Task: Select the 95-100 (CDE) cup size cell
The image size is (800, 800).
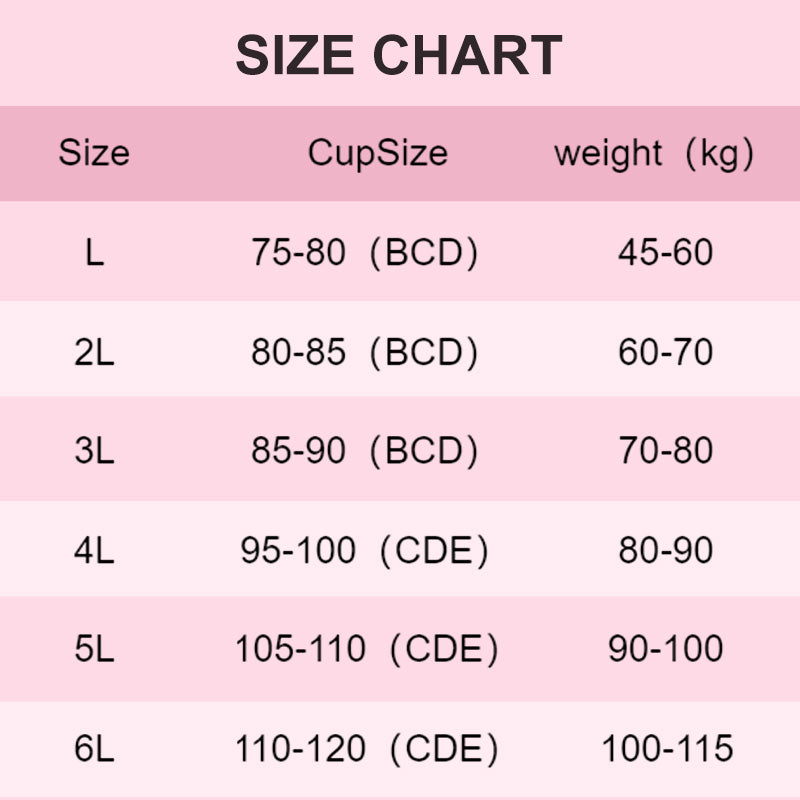Action: pos(365,550)
